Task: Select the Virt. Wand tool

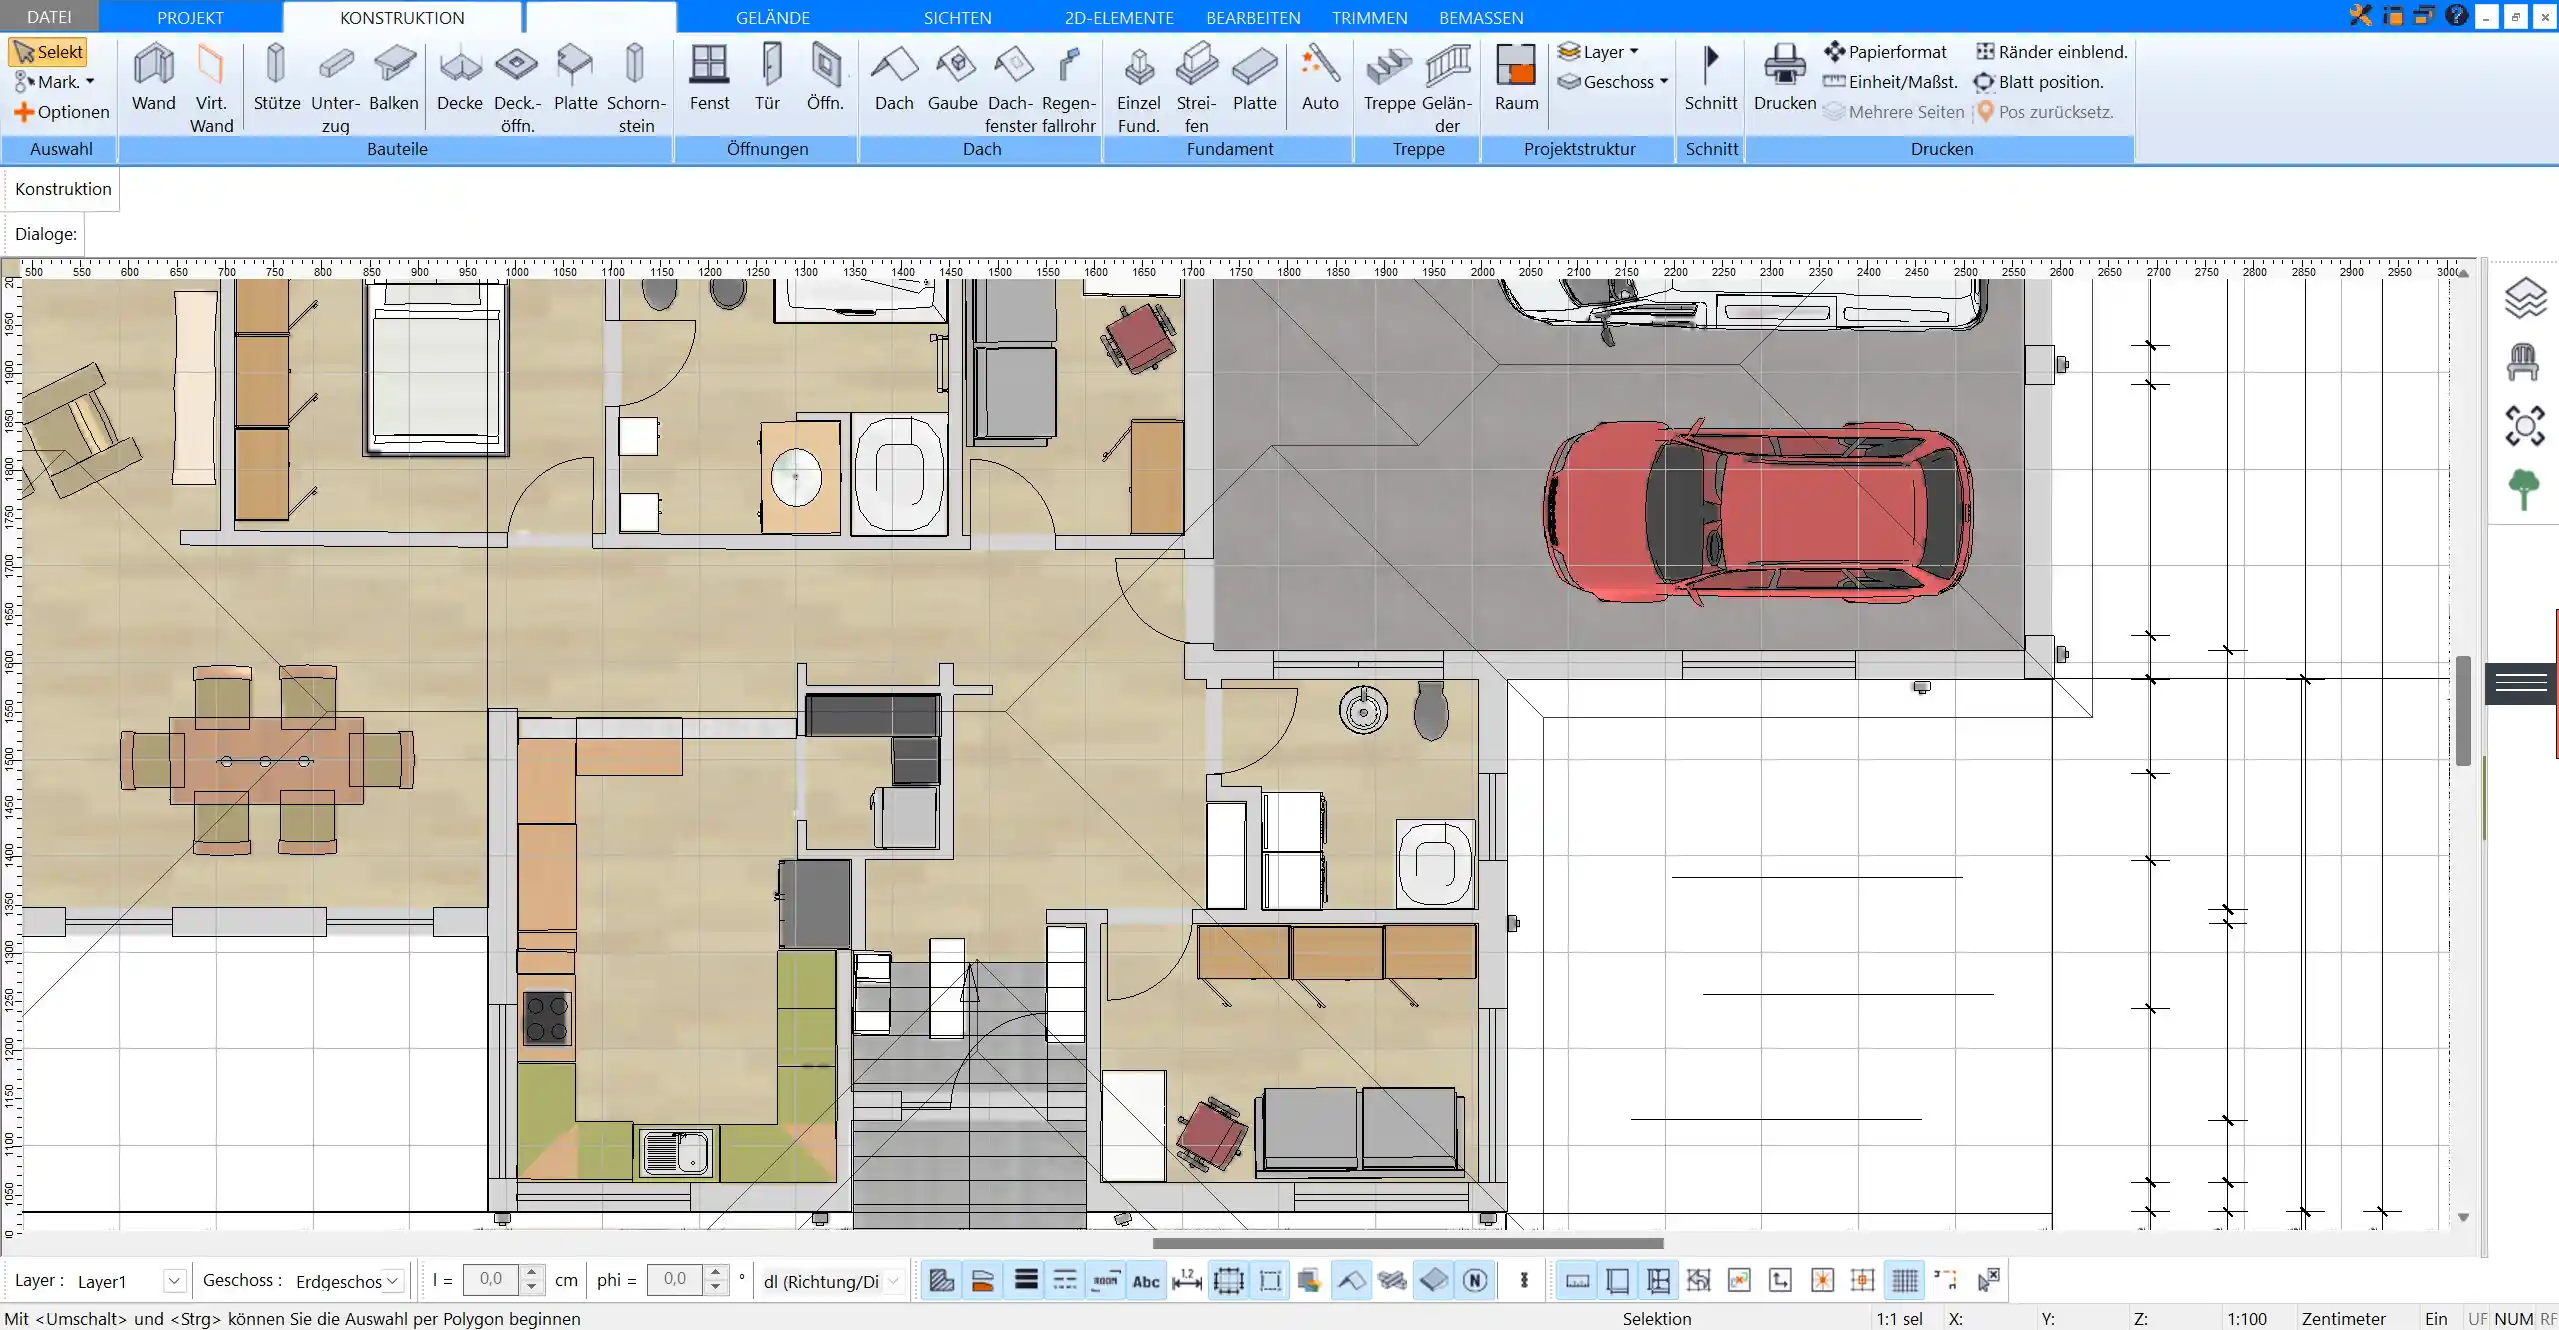Action: pos(211,88)
